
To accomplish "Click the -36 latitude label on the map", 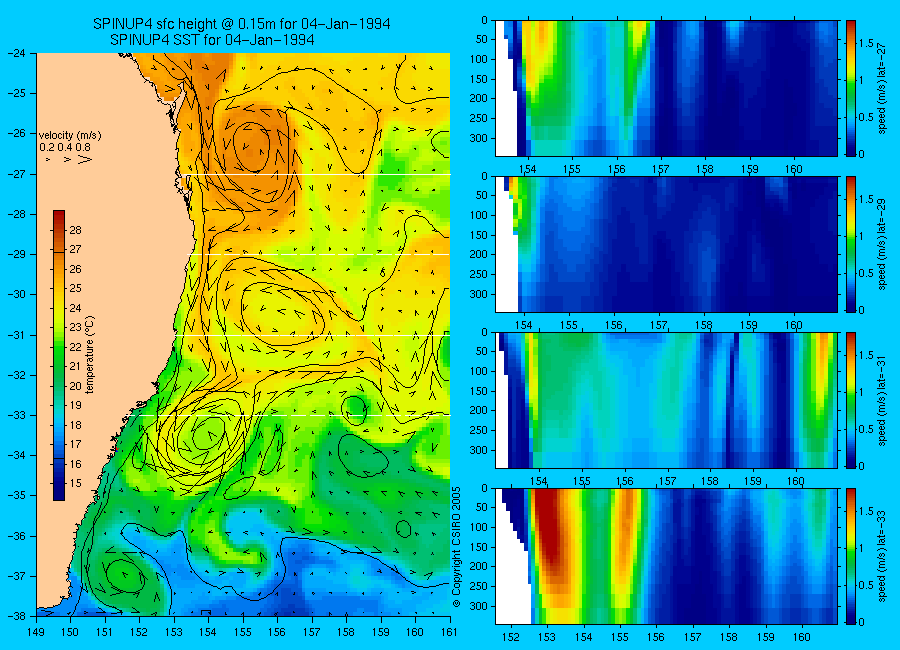I will [x=16, y=536].
